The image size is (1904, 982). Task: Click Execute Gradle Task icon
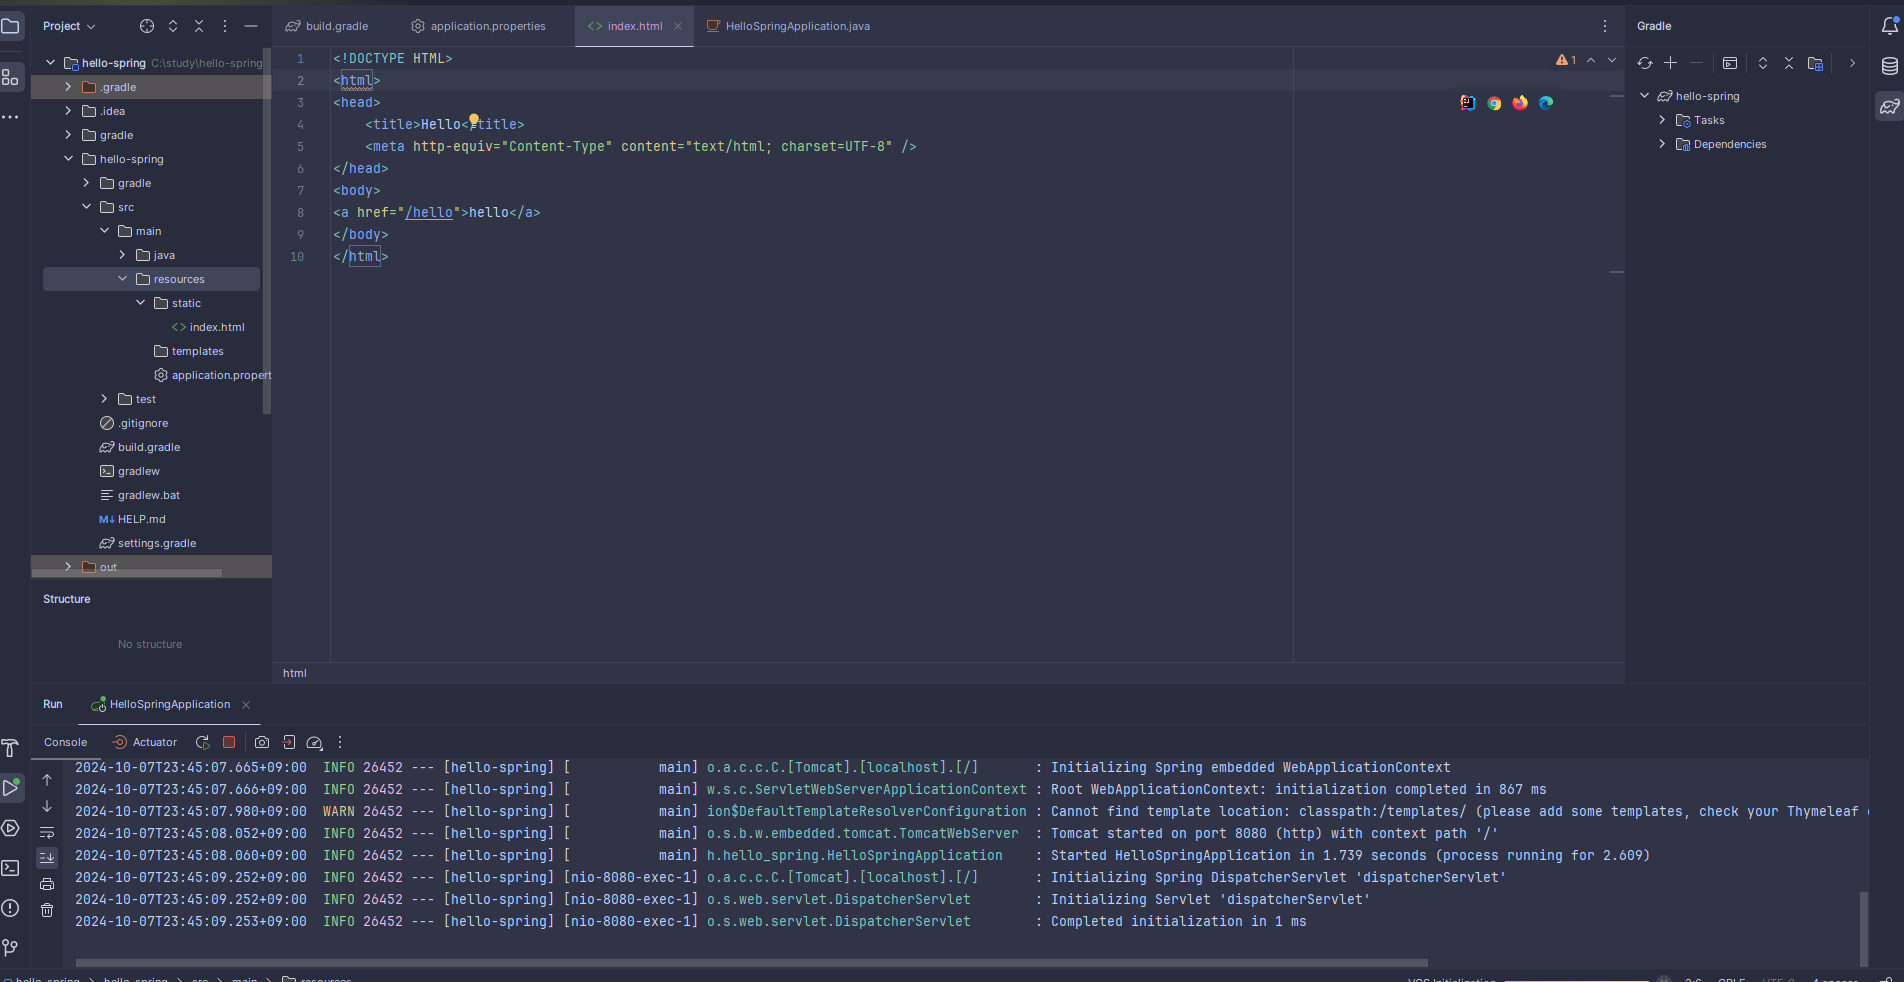(x=1730, y=63)
